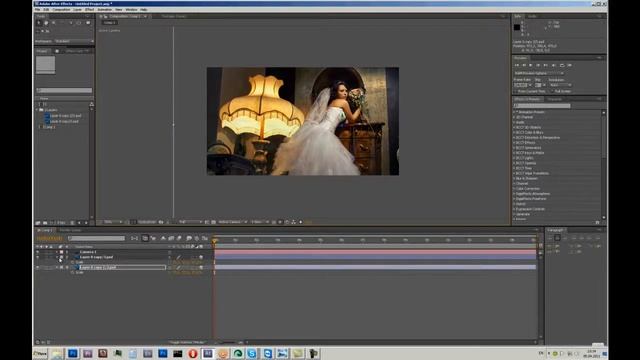Click the Brainstorm icon in timeline
This screenshot has width=640, height=360.
pyautogui.click(x=189, y=238)
